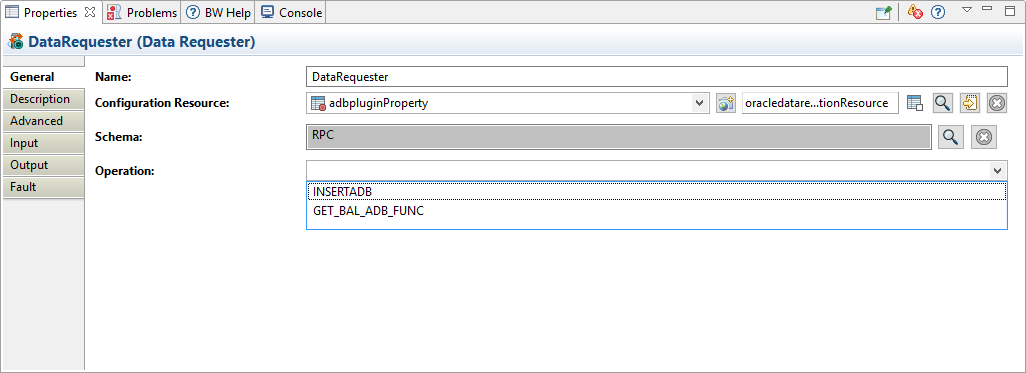
Task: Open the Description side tab
Action: 43,99
